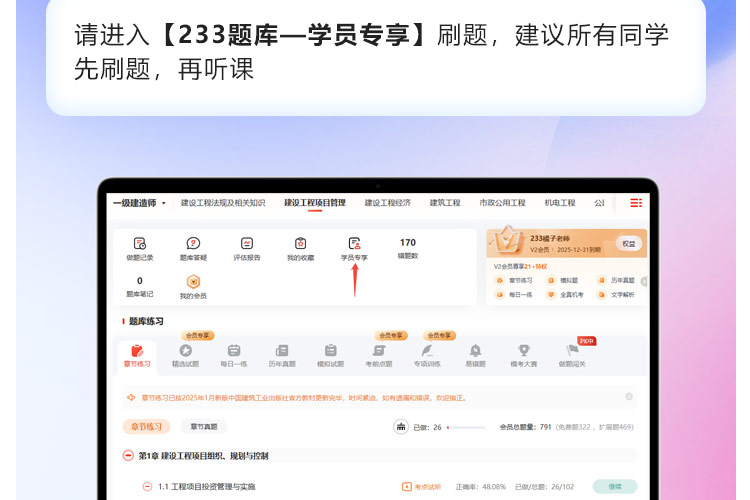Select the orange 章节练习 pill button

click(146, 426)
